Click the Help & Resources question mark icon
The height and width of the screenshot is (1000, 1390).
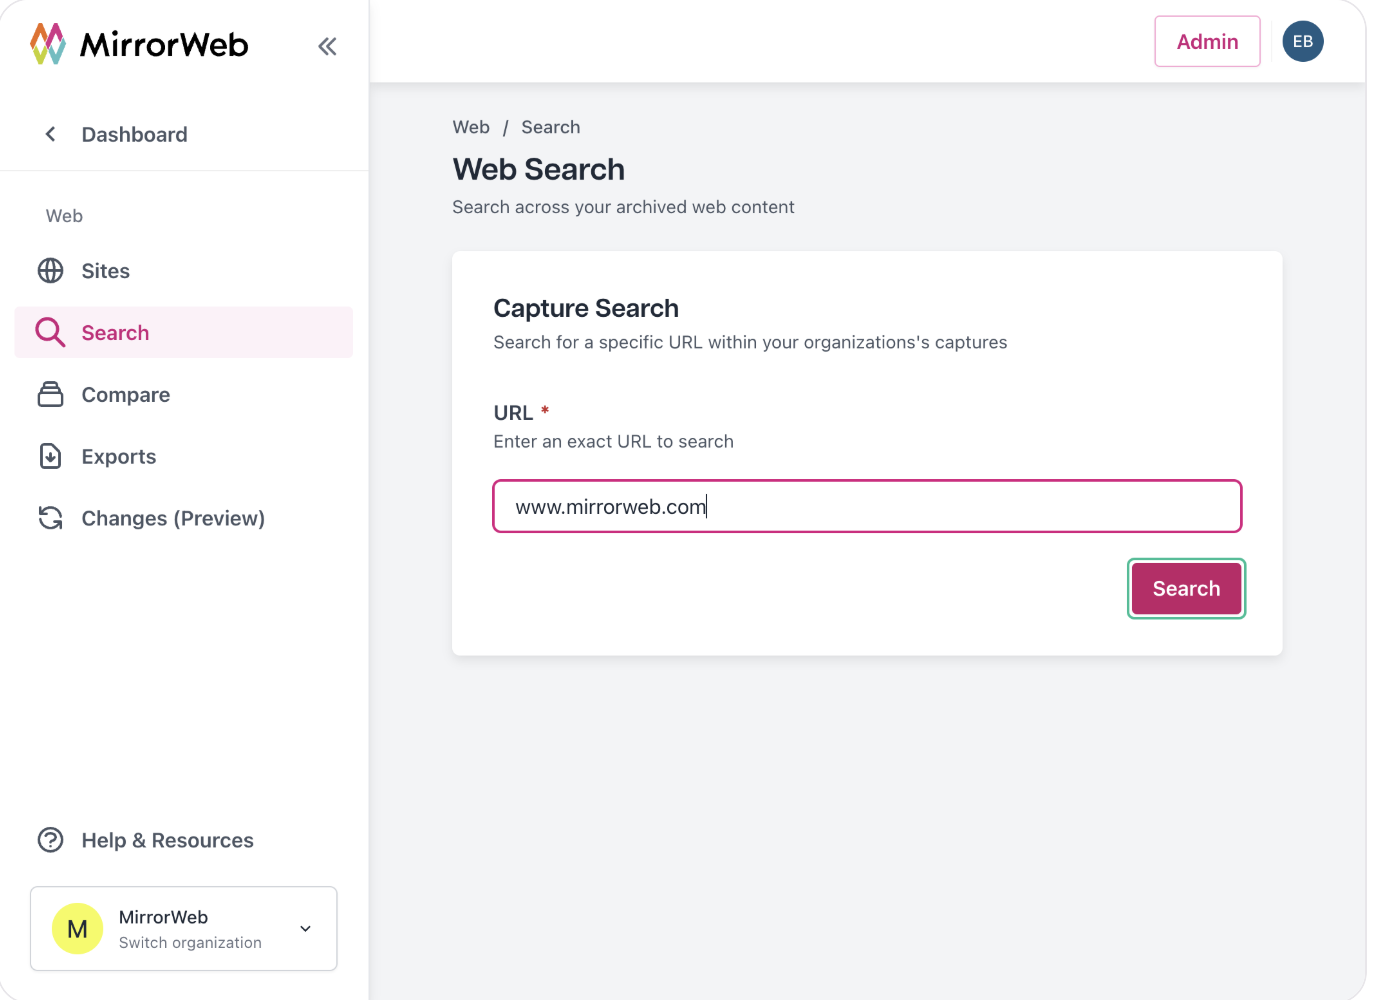pyautogui.click(x=50, y=840)
